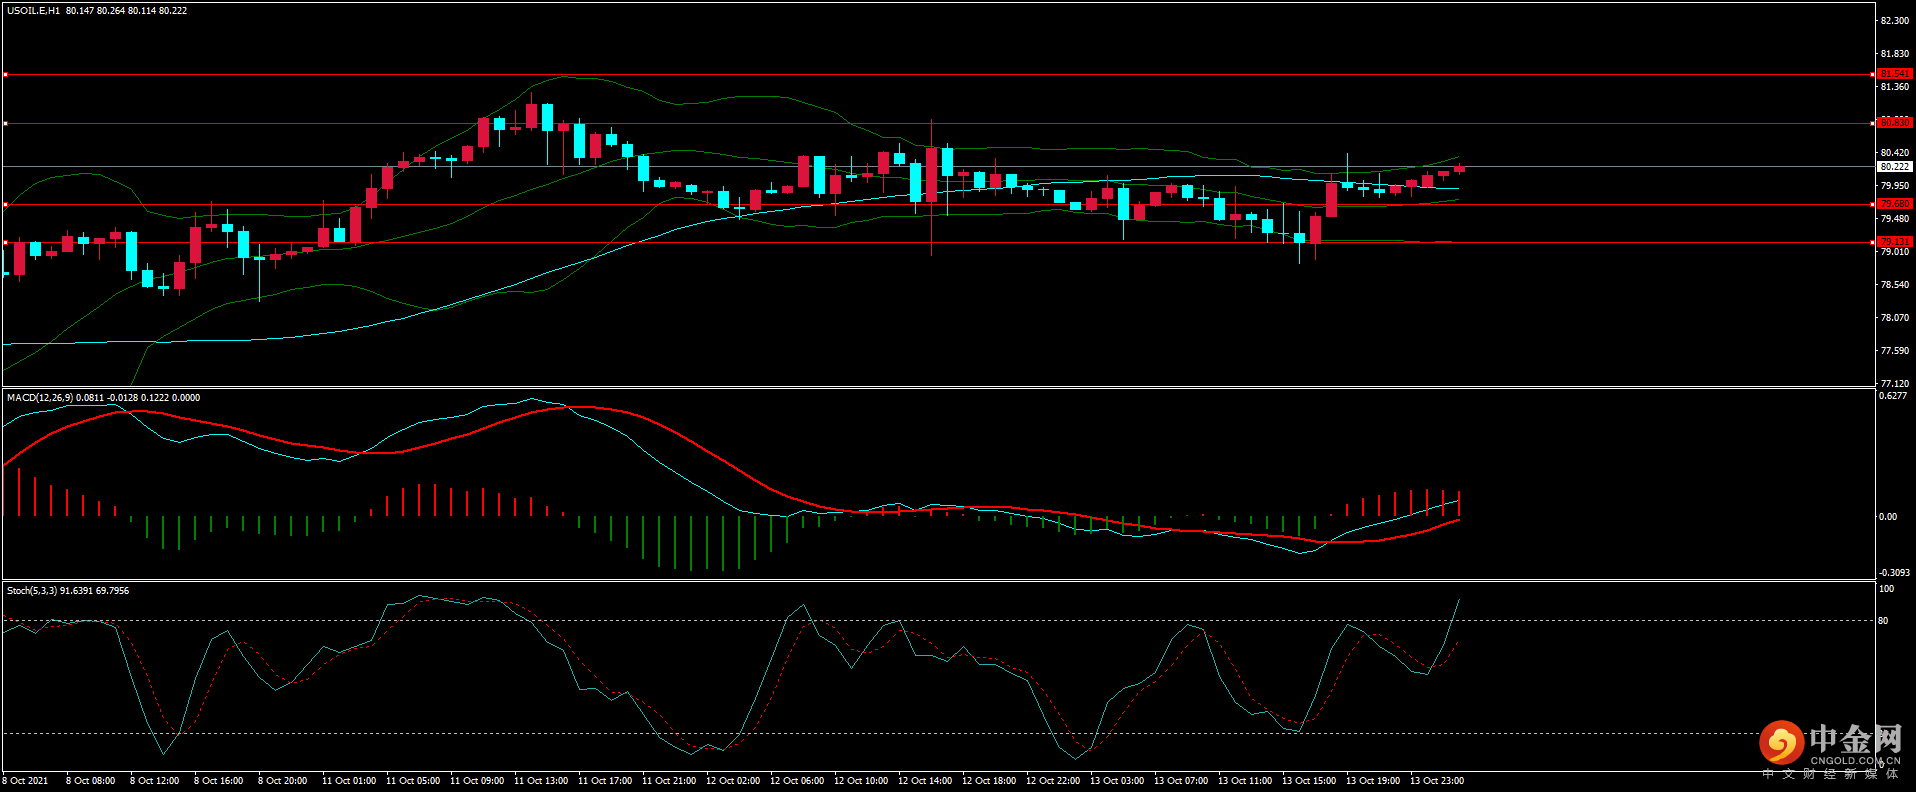
Task: Click the right-end handle of the 79.131 line
Action: 1872,242
